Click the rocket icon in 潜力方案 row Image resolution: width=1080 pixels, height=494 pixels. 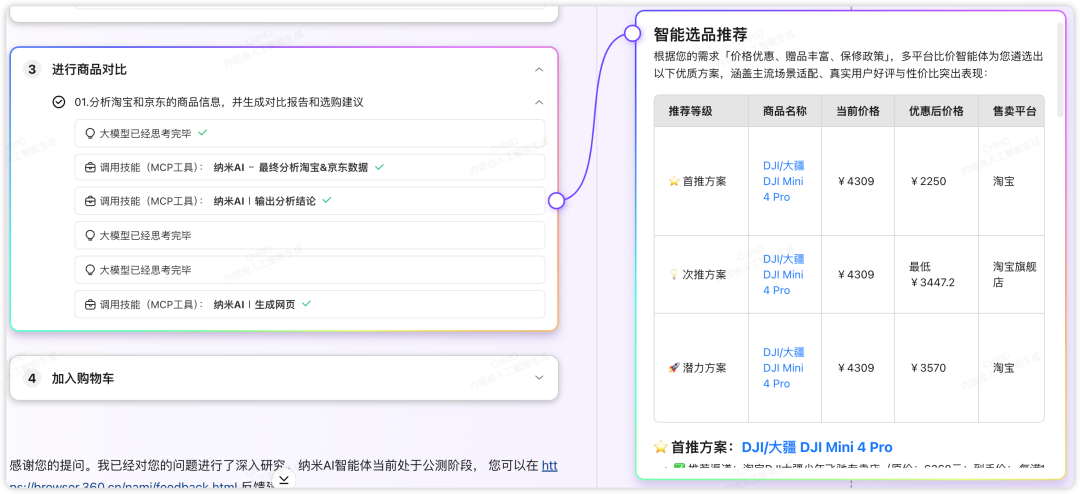pyautogui.click(x=674, y=367)
